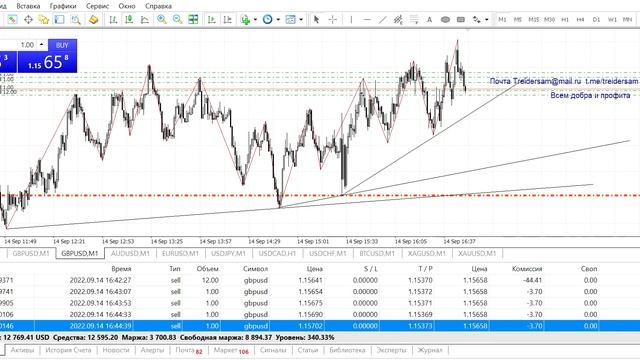The height and width of the screenshot is (360, 640).
Task: Open Indicators list green plus icon
Action: (245, 19)
